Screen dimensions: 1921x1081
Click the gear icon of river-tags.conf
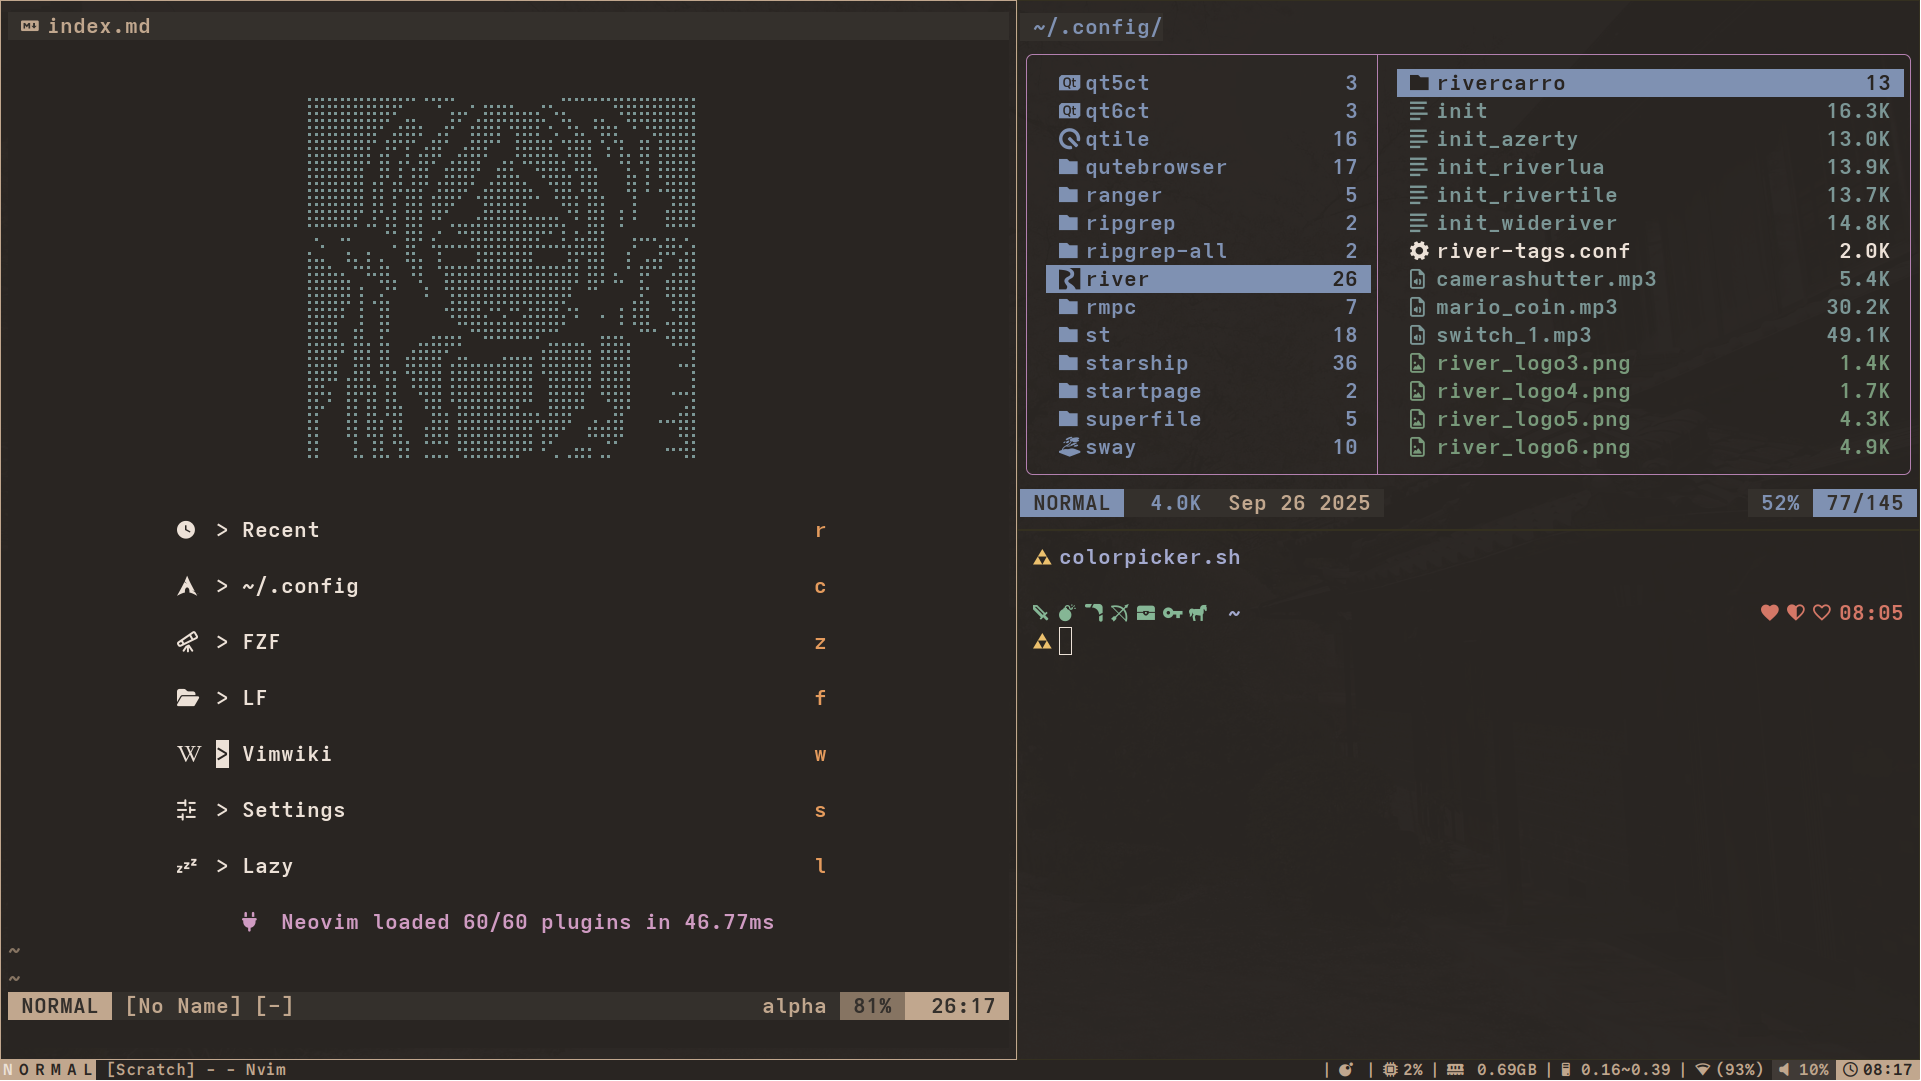pyautogui.click(x=1419, y=251)
